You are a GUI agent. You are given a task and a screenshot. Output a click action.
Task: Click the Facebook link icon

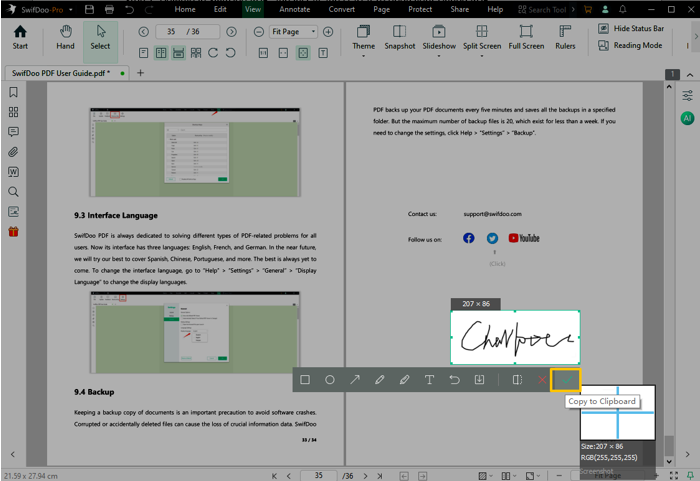(x=468, y=238)
